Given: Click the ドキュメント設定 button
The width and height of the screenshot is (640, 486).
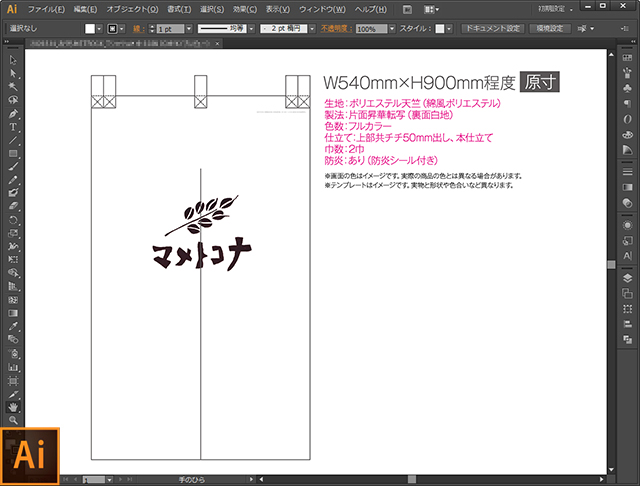Looking at the screenshot, I should tap(493, 29).
